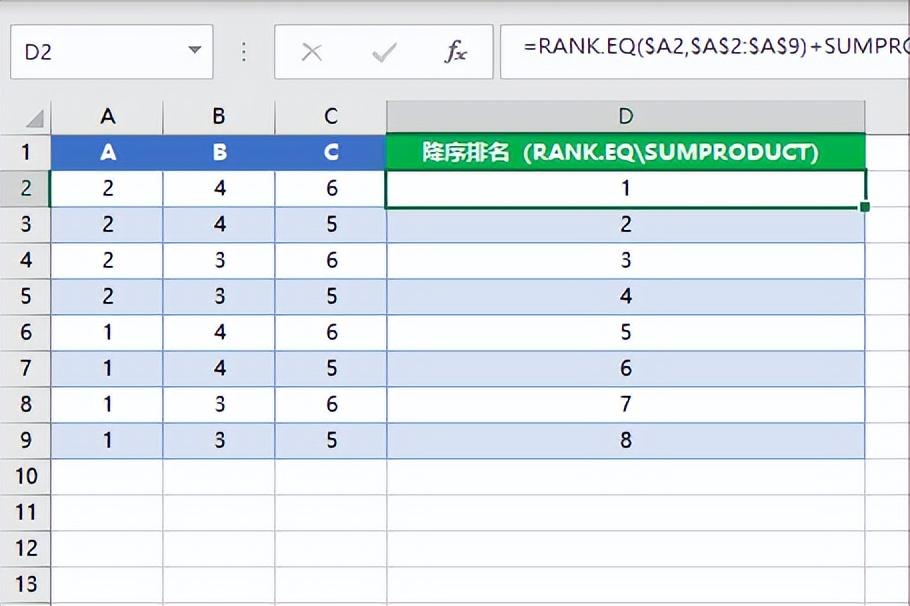The width and height of the screenshot is (910, 606).
Task: Click the Enter checkmark formula icon
Action: pyautogui.click(x=384, y=52)
